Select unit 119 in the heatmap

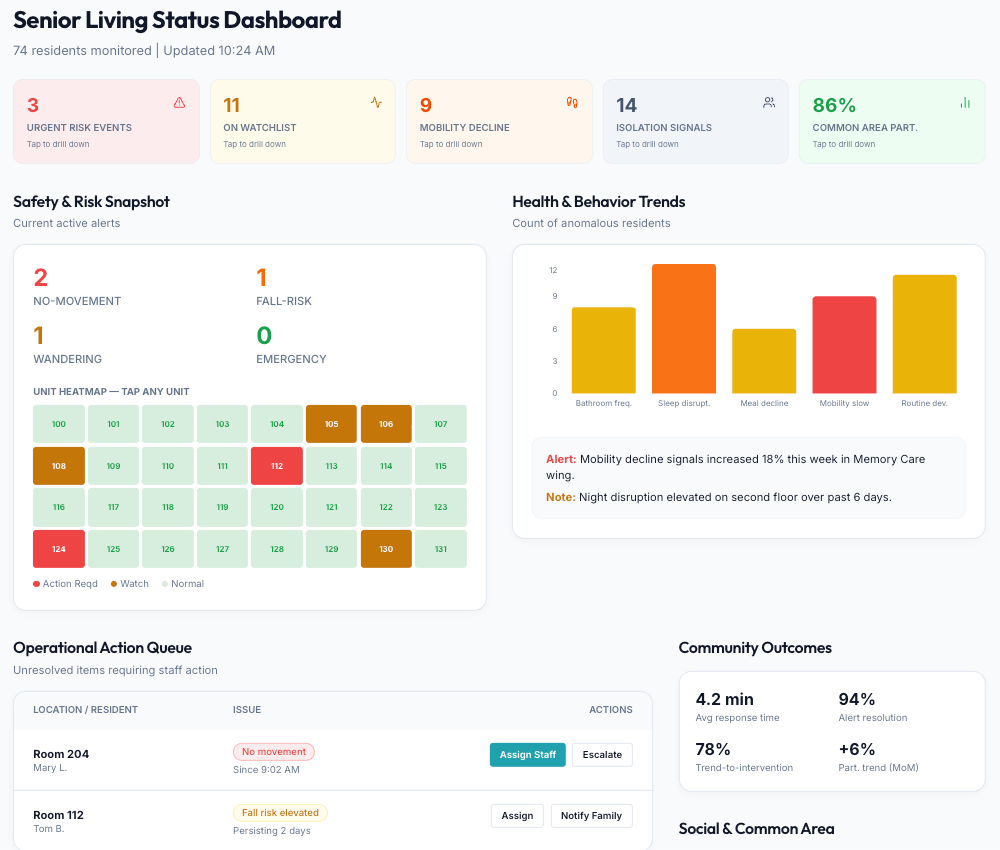(x=223, y=507)
